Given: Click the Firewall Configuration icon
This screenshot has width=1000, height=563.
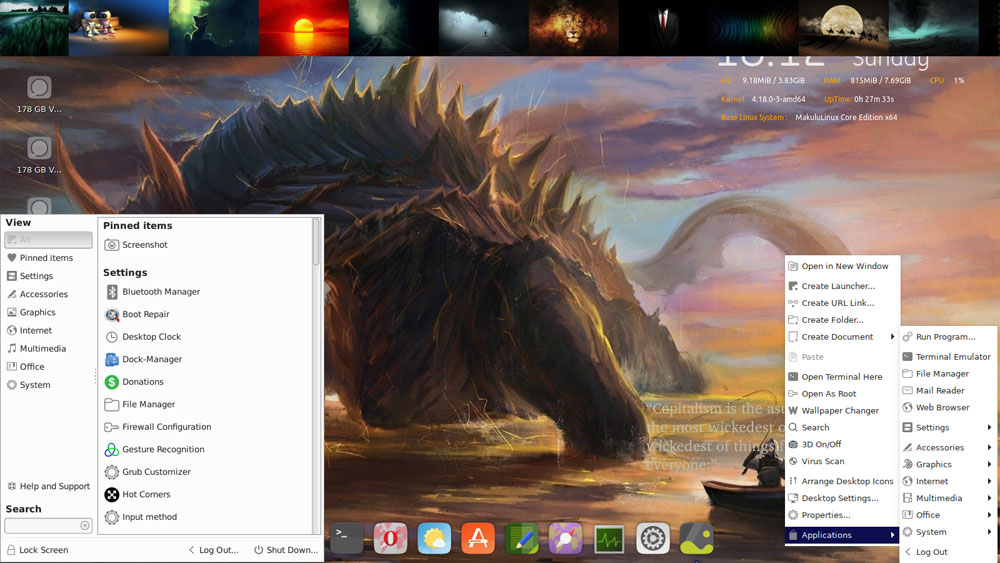Looking at the screenshot, I should [112, 427].
